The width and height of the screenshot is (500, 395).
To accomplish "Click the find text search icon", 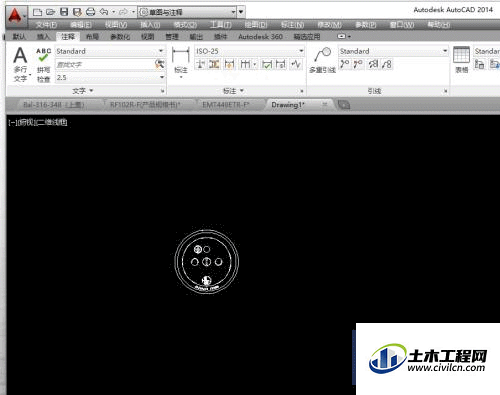I will point(160,64).
